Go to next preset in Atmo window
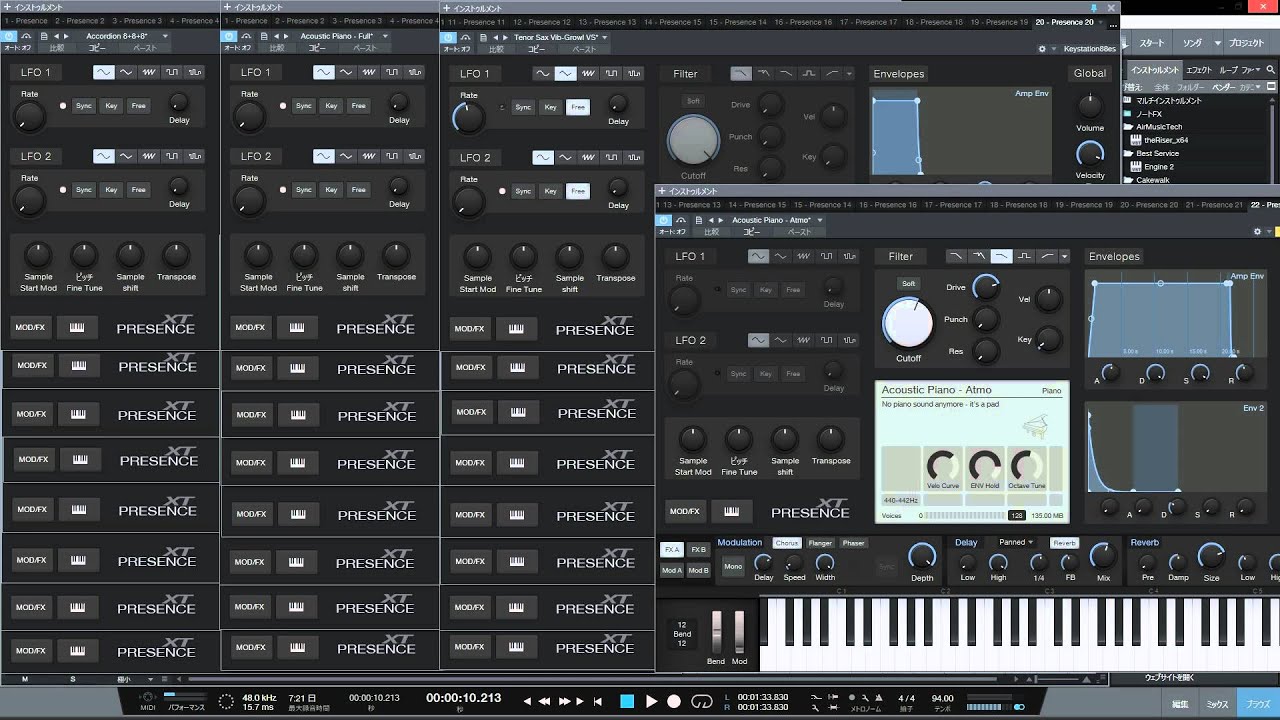Image resolution: width=1280 pixels, height=720 pixels. [721, 220]
